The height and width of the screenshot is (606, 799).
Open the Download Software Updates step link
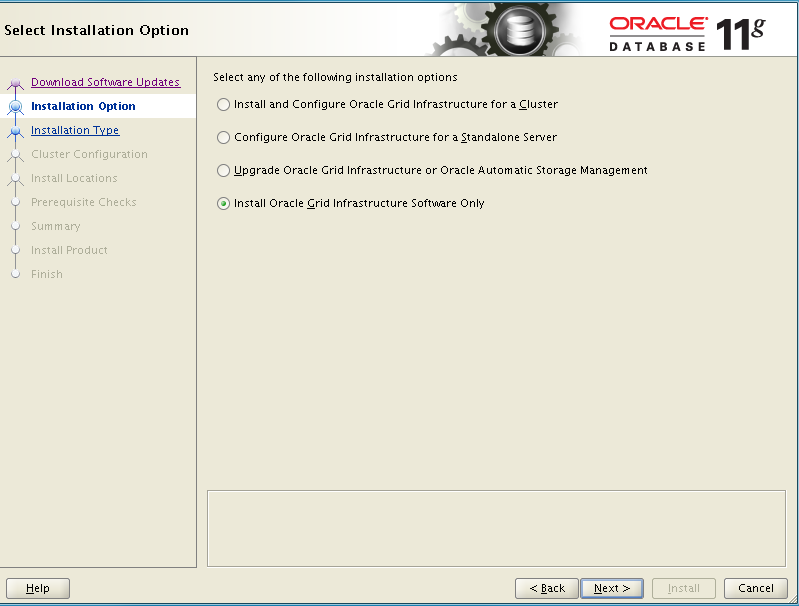(x=105, y=82)
